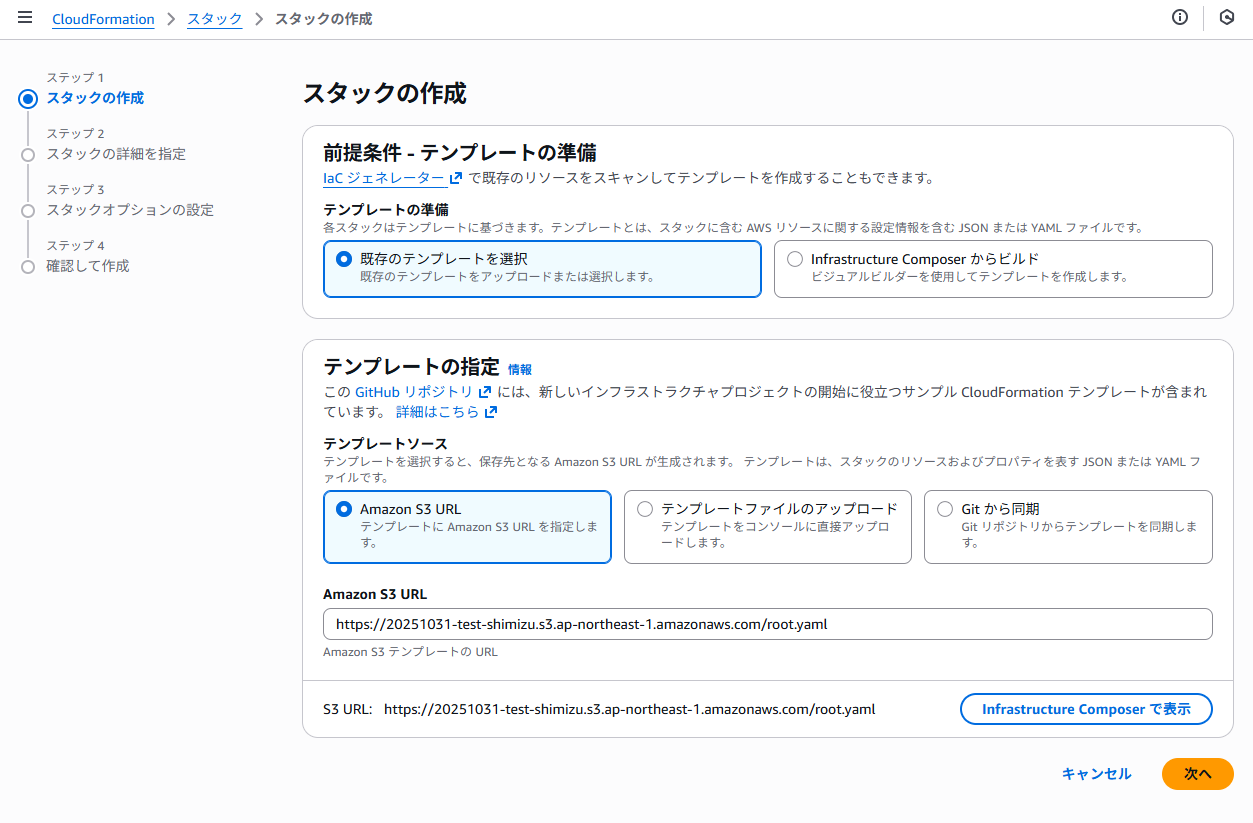The height and width of the screenshot is (823, 1253).
Task: Select step 4 確認して作成
Action: (88, 266)
